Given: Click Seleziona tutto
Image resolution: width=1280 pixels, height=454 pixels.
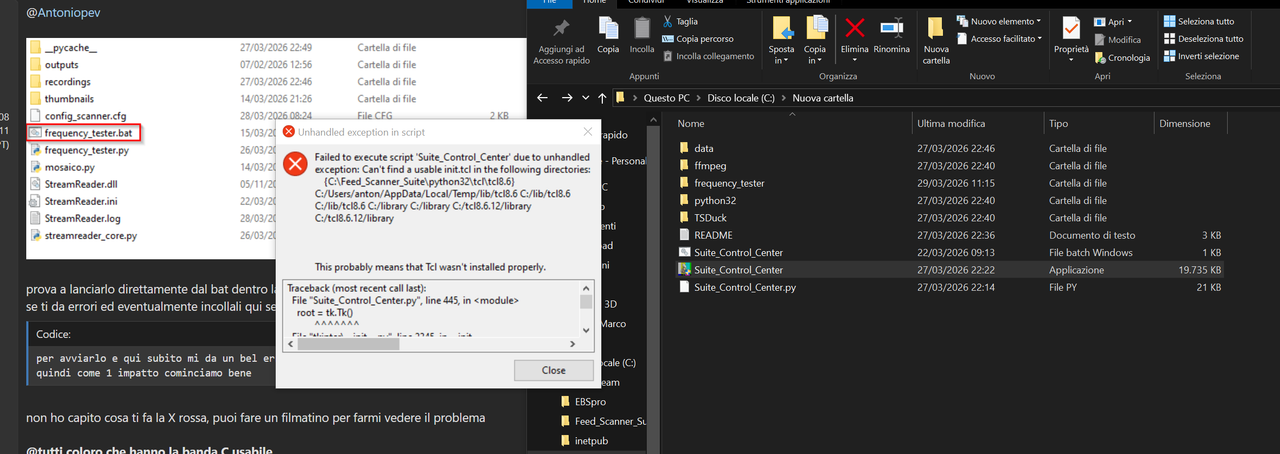Looking at the screenshot, I should pyautogui.click(x=1198, y=21).
